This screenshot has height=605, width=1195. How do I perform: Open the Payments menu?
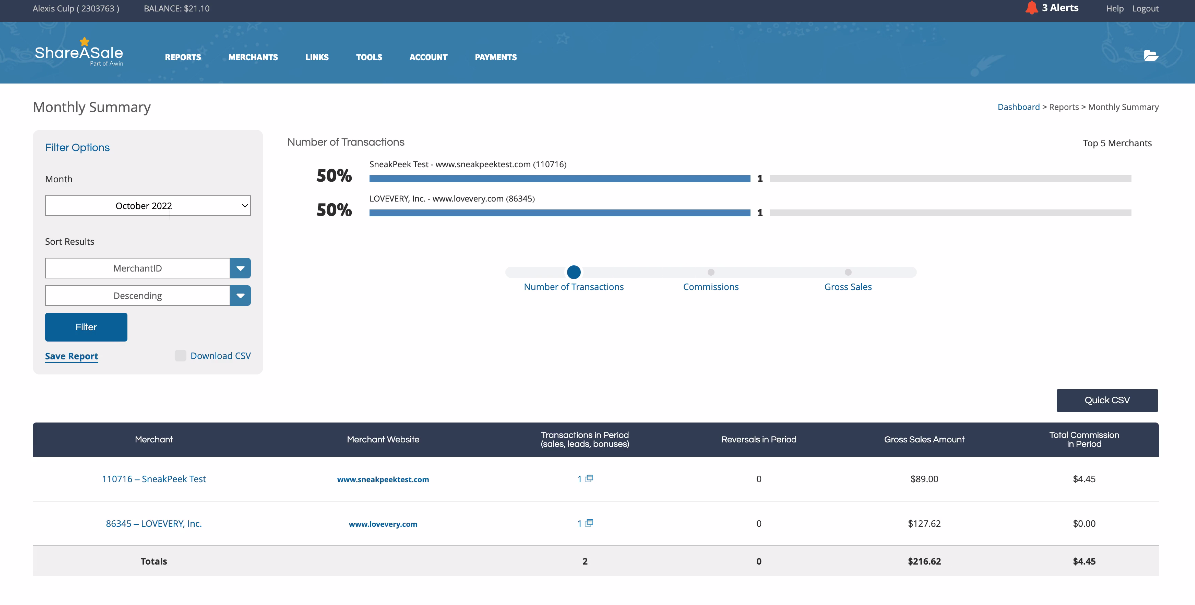(495, 57)
